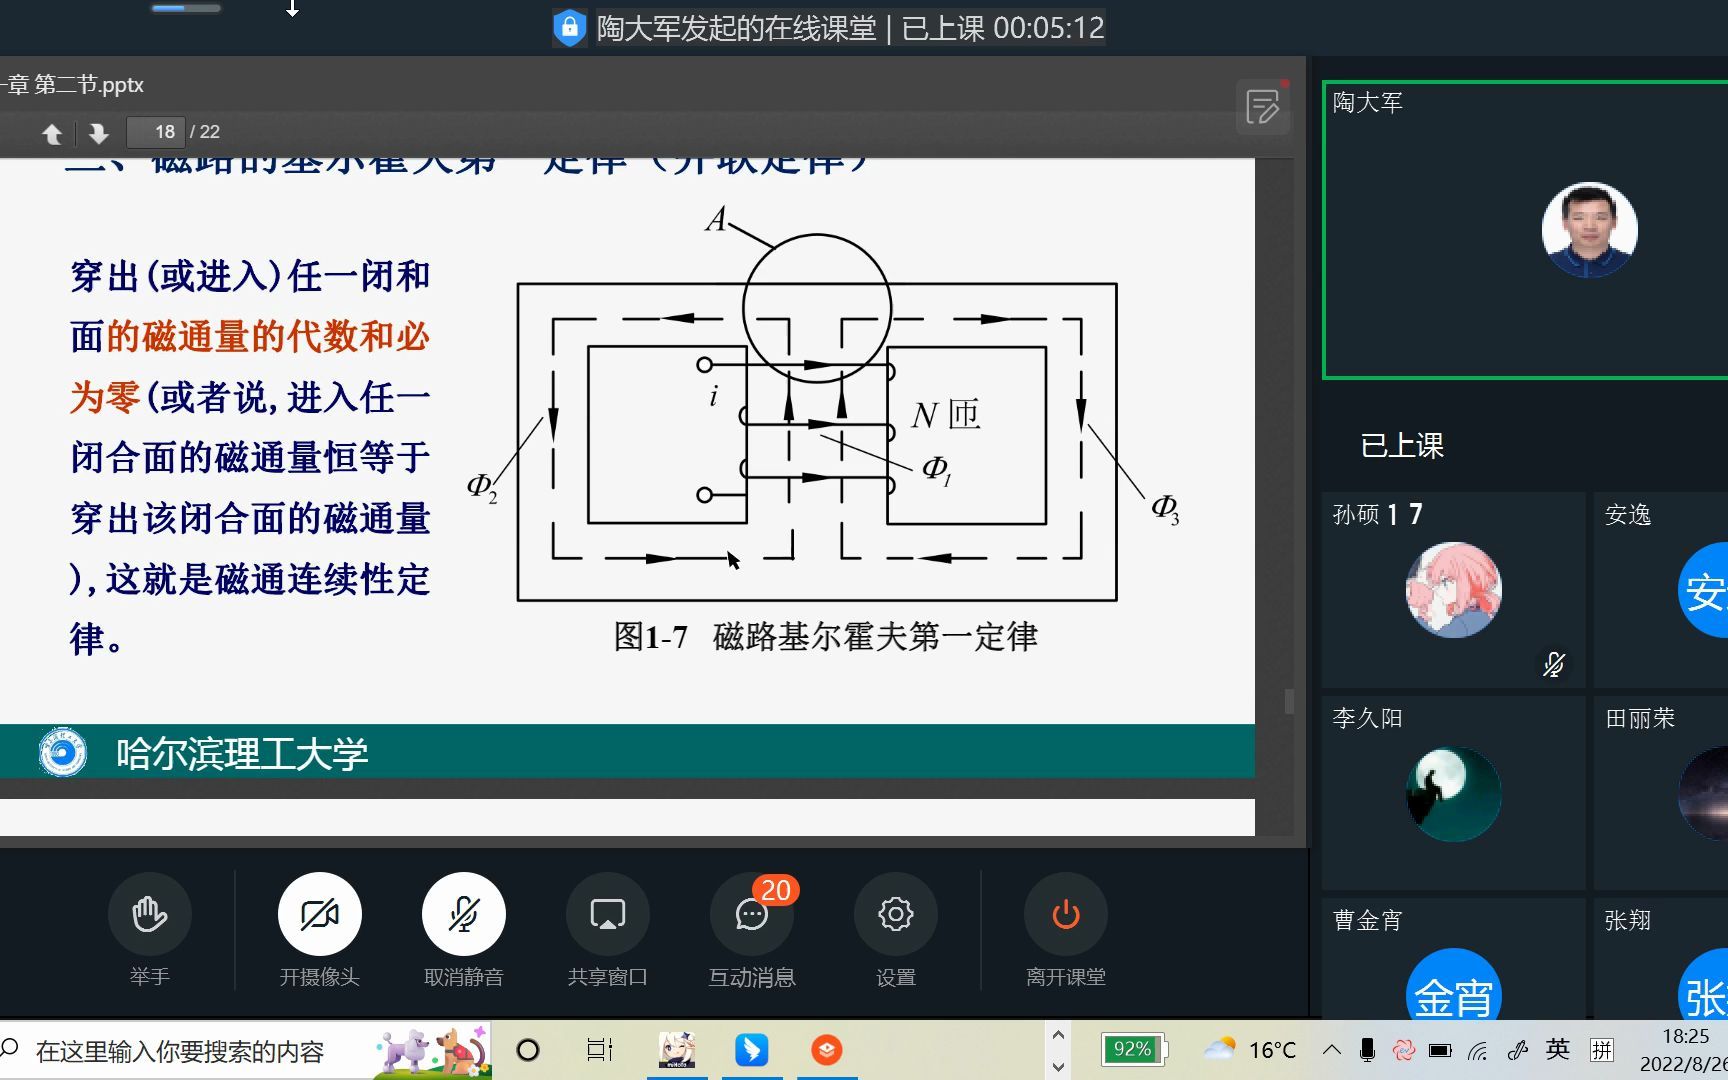Open classroom 设置 settings
Screen dimensions: 1728x1080
click(x=896, y=913)
